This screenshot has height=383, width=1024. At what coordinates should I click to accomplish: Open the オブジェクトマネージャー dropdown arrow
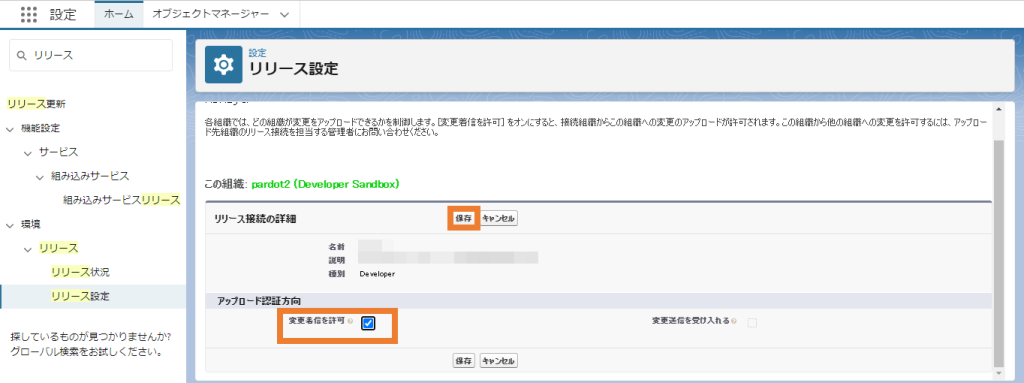[x=284, y=15]
